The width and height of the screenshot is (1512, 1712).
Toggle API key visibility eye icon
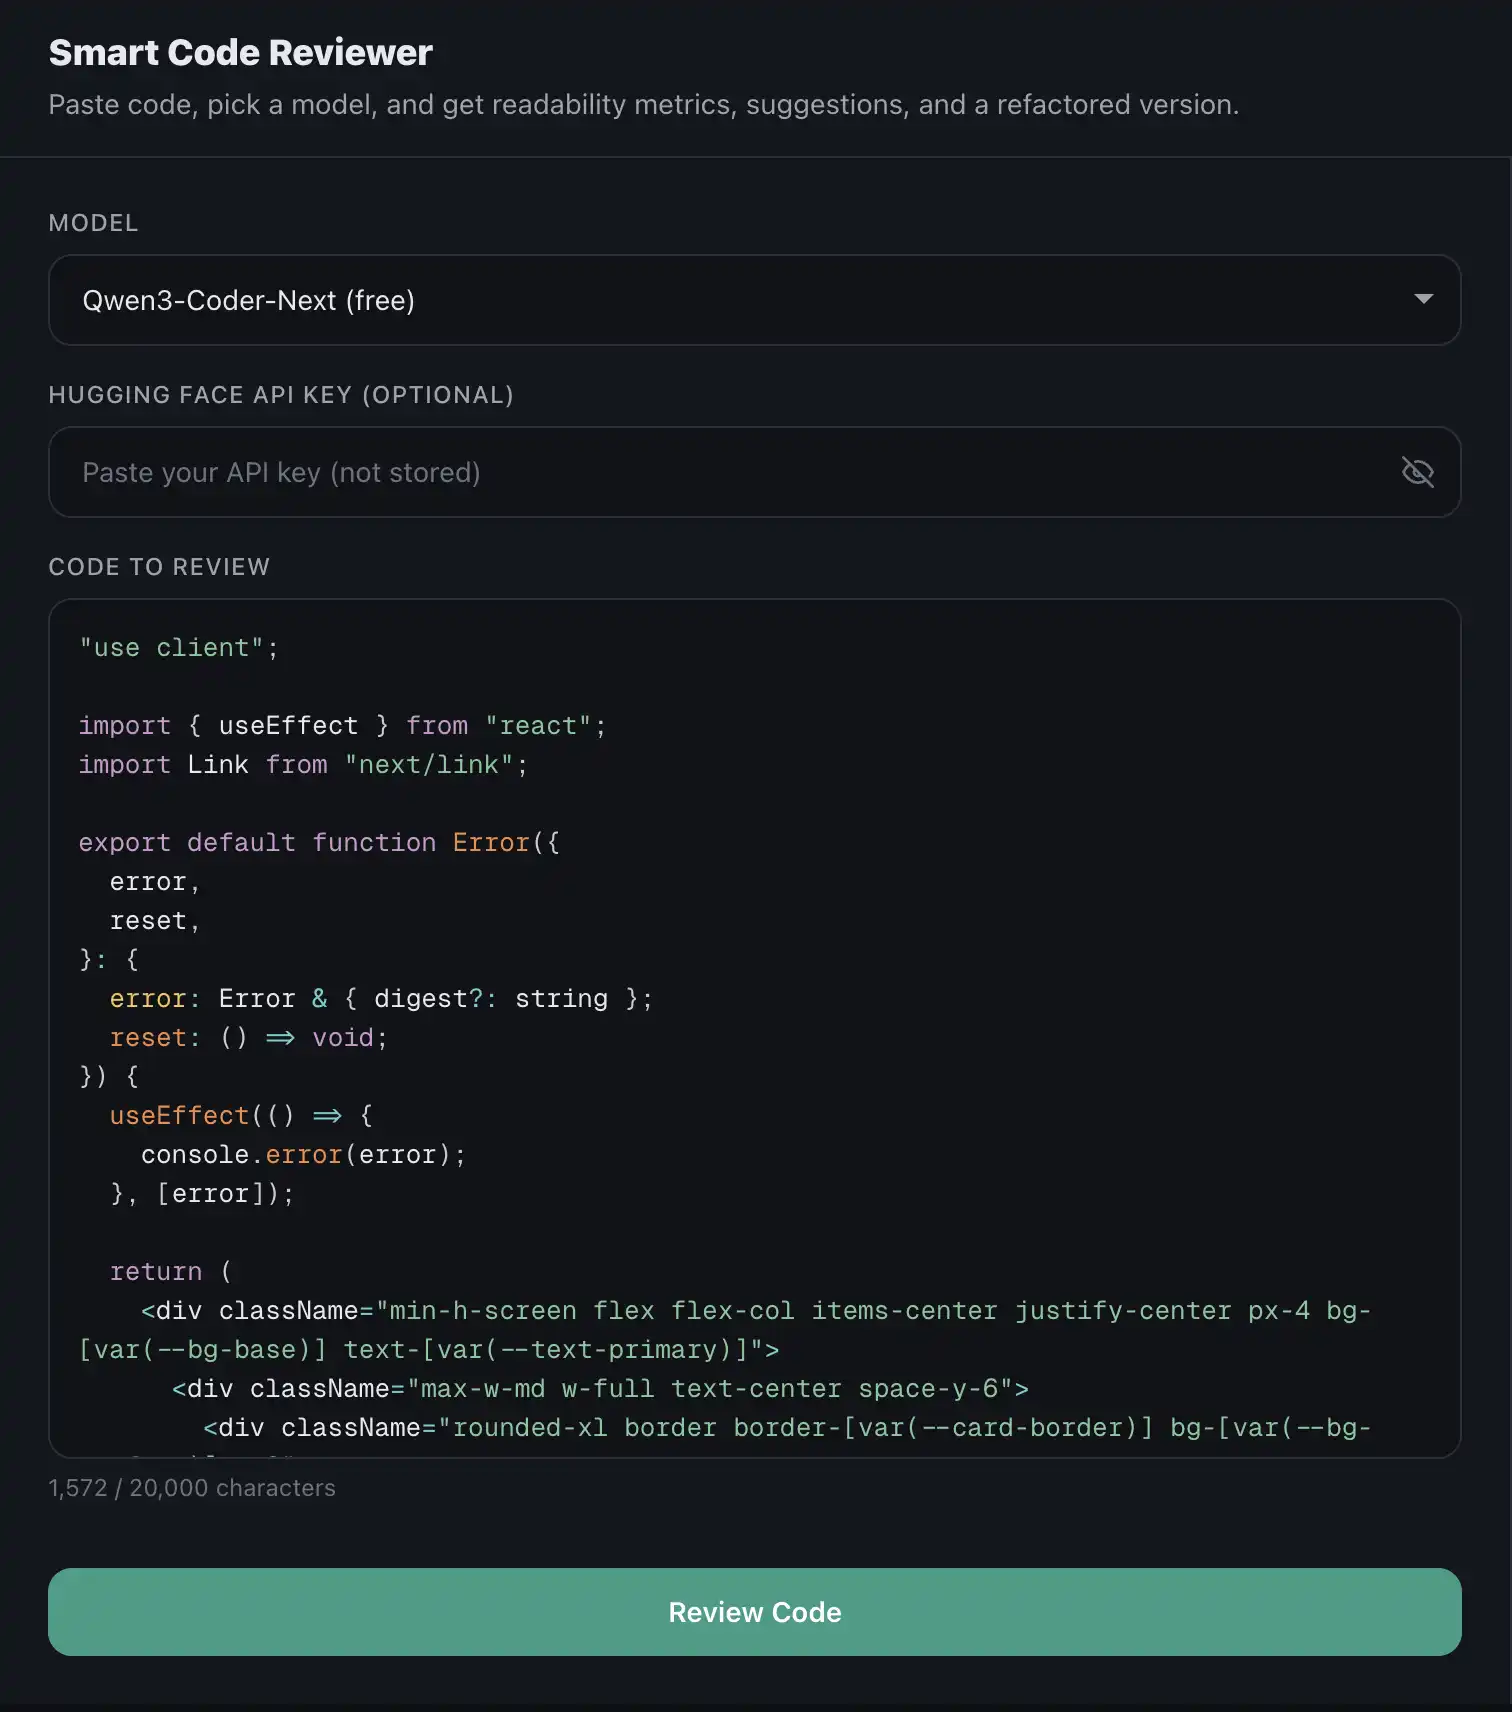pyautogui.click(x=1417, y=472)
